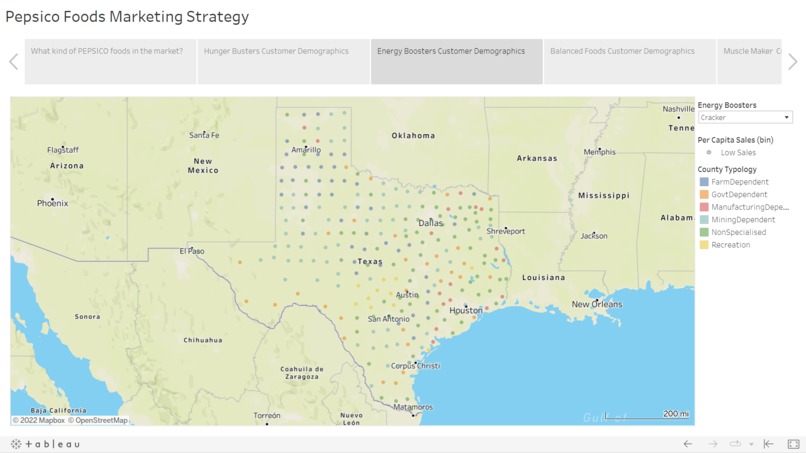Image resolution: width=806 pixels, height=453 pixels.
Task: Click the 'NonSpecialised' legend label
Action: click(x=739, y=232)
